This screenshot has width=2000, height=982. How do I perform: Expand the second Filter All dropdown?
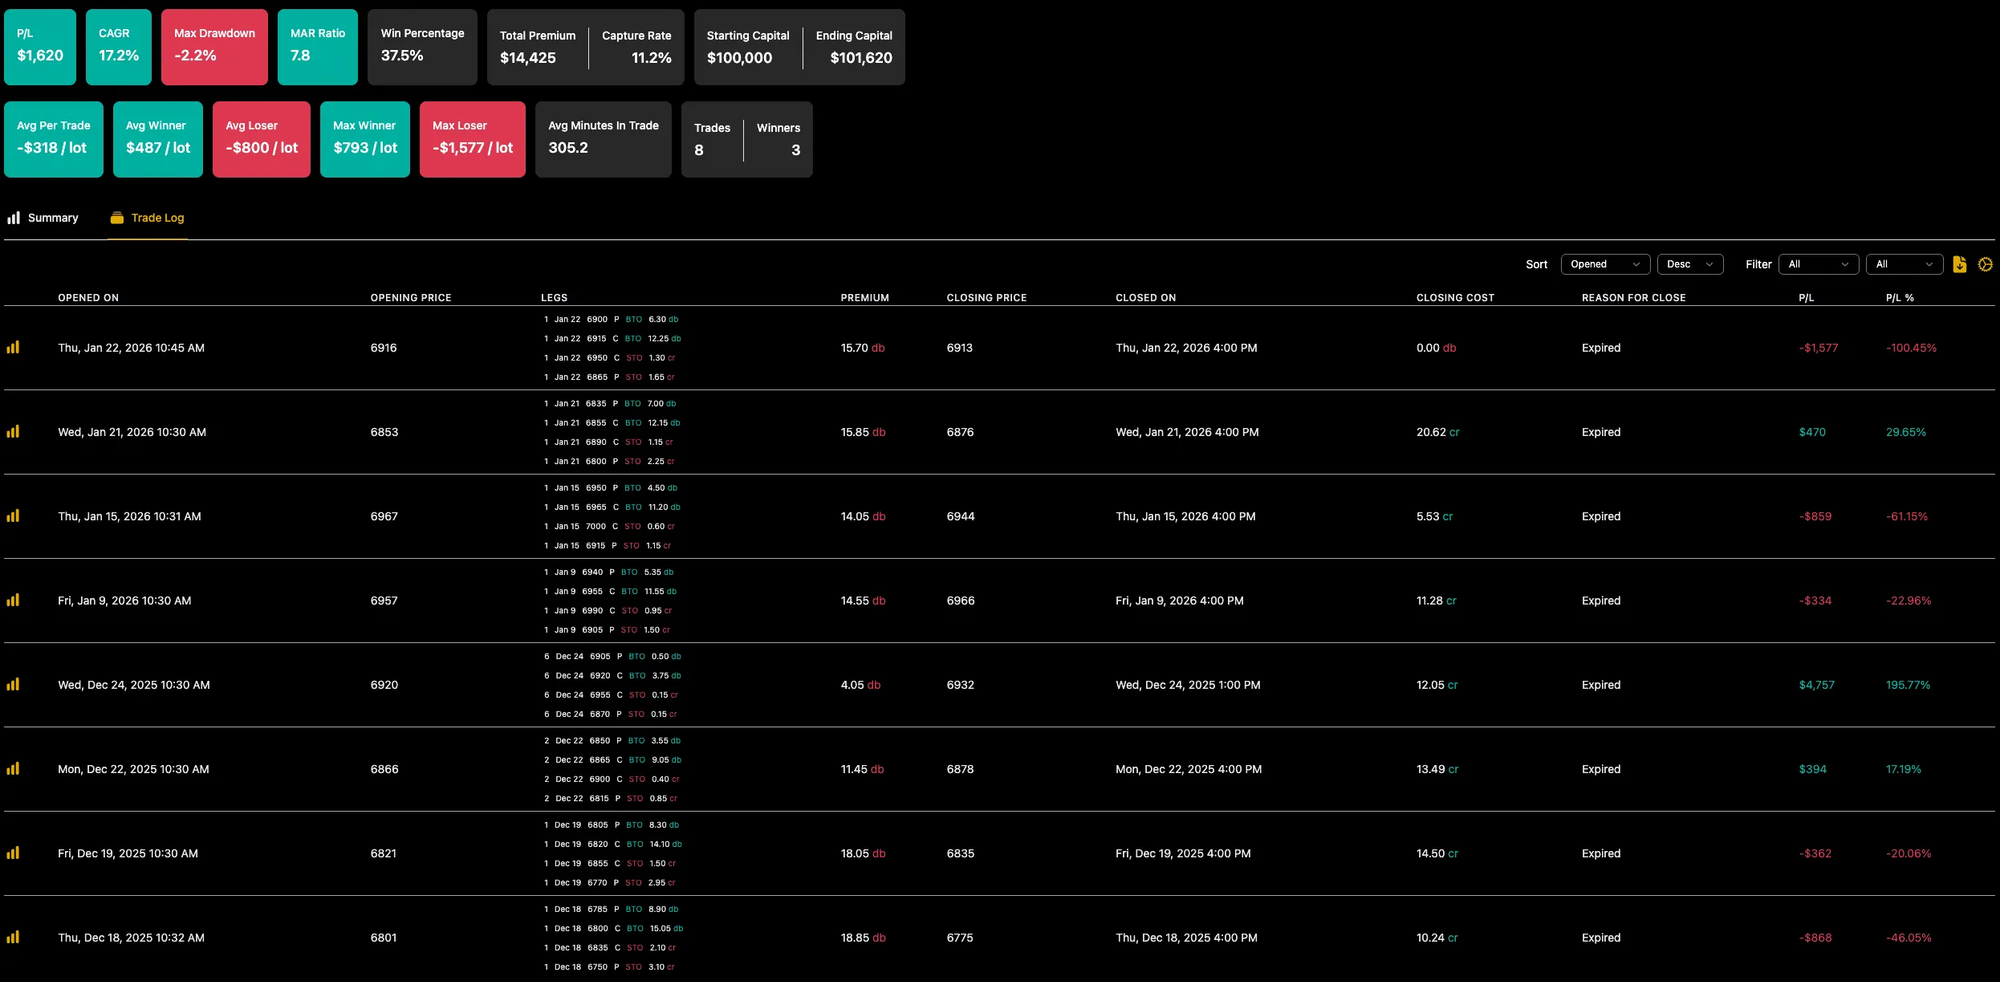pyautogui.click(x=1903, y=265)
